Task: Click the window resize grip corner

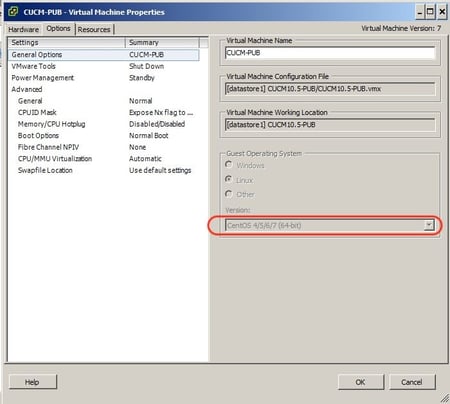Action: tap(445, 398)
